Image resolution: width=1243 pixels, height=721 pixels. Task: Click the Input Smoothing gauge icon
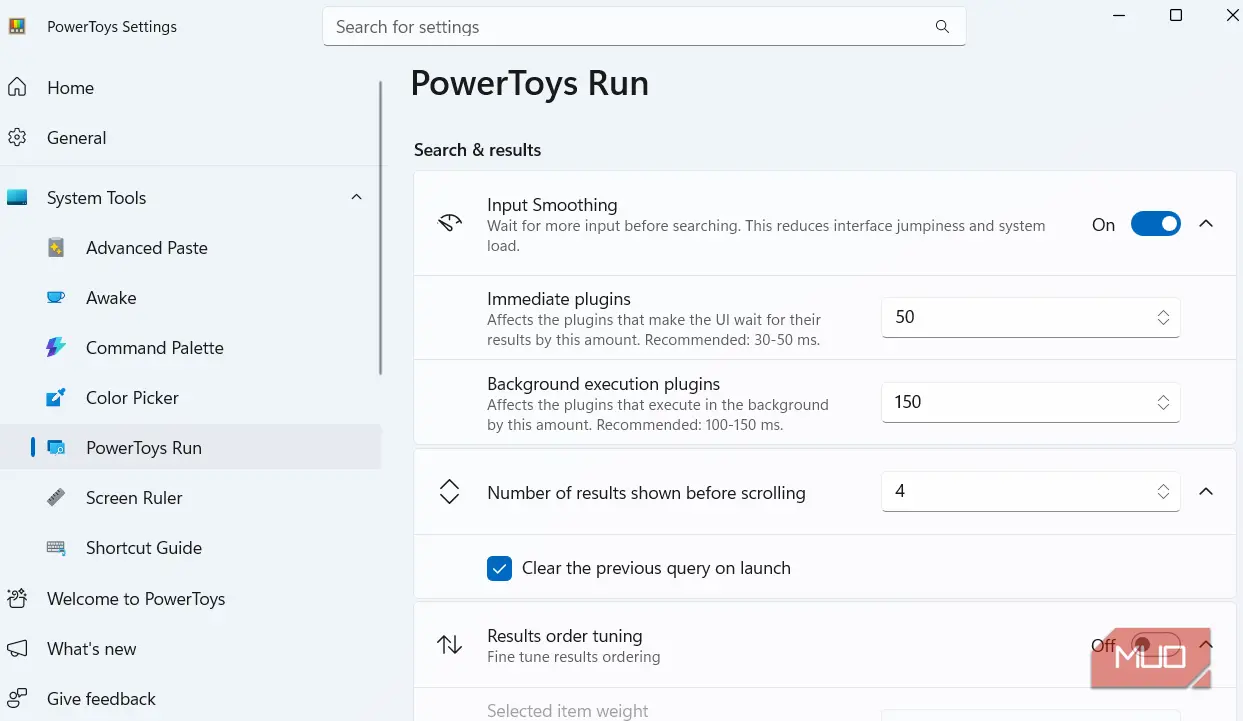tap(450, 223)
